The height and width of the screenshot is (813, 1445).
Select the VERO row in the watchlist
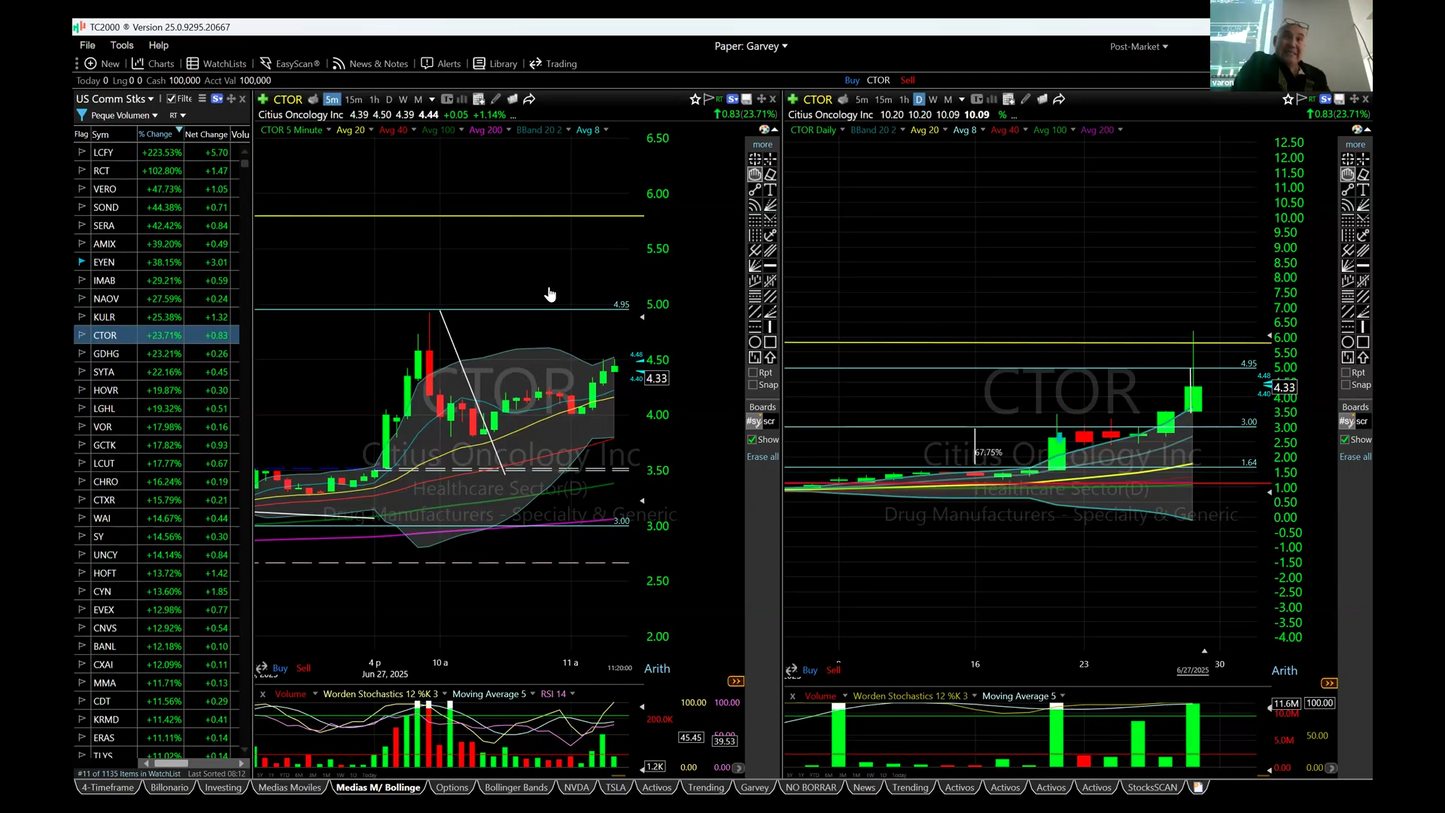click(104, 189)
